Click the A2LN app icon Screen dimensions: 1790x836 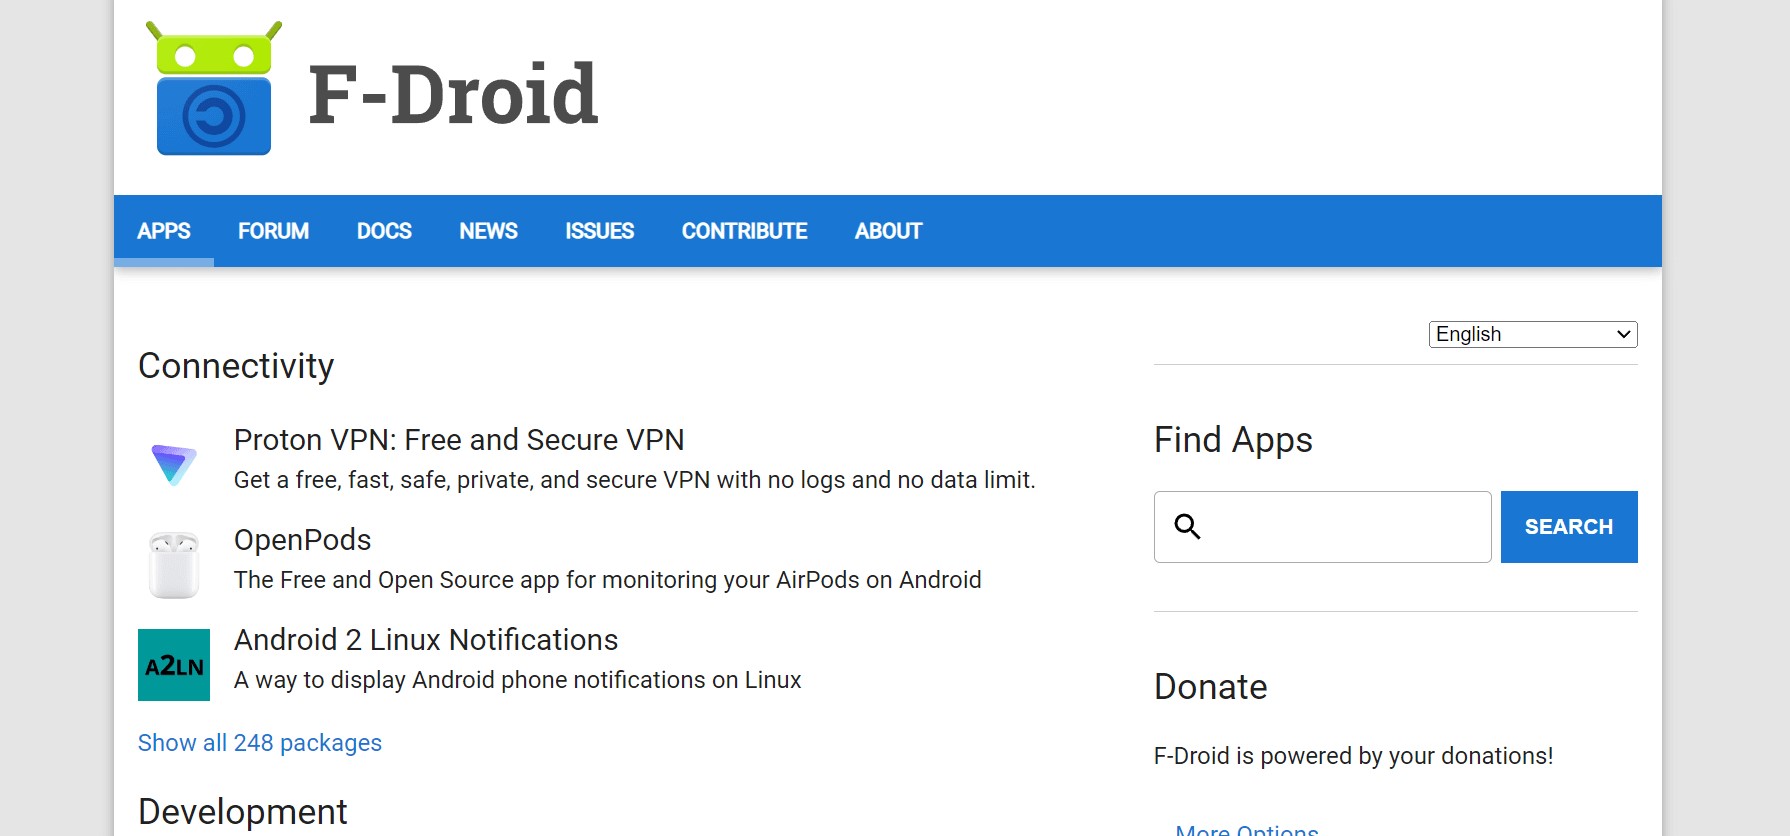[x=174, y=665]
